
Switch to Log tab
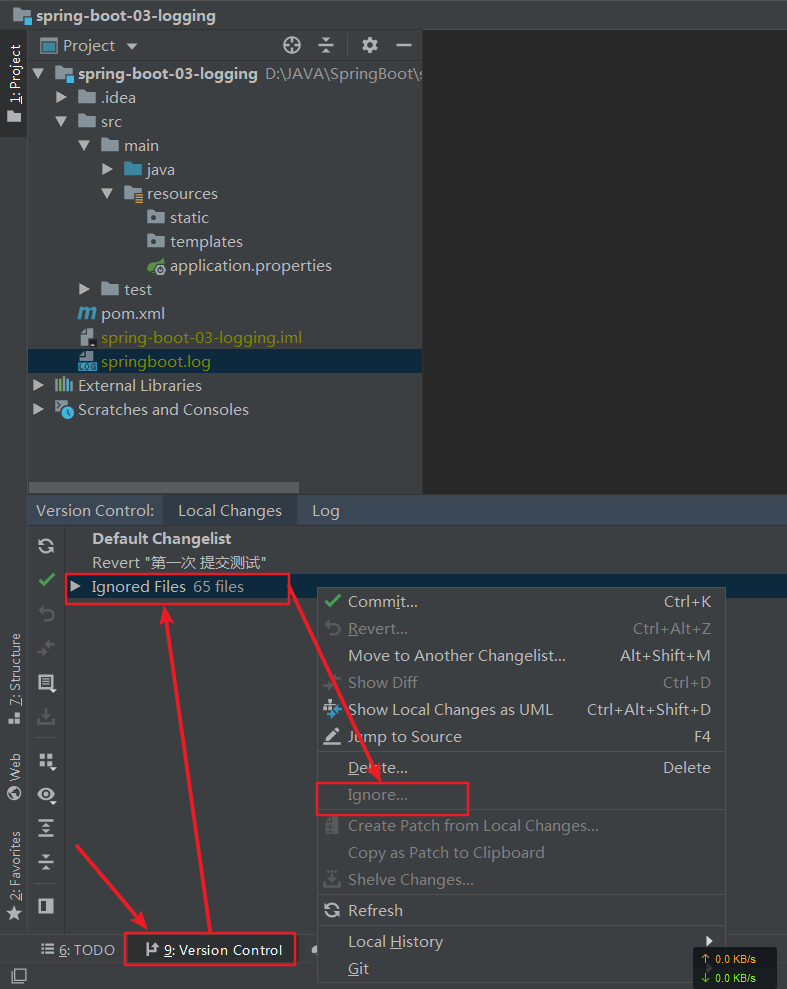pos(325,510)
